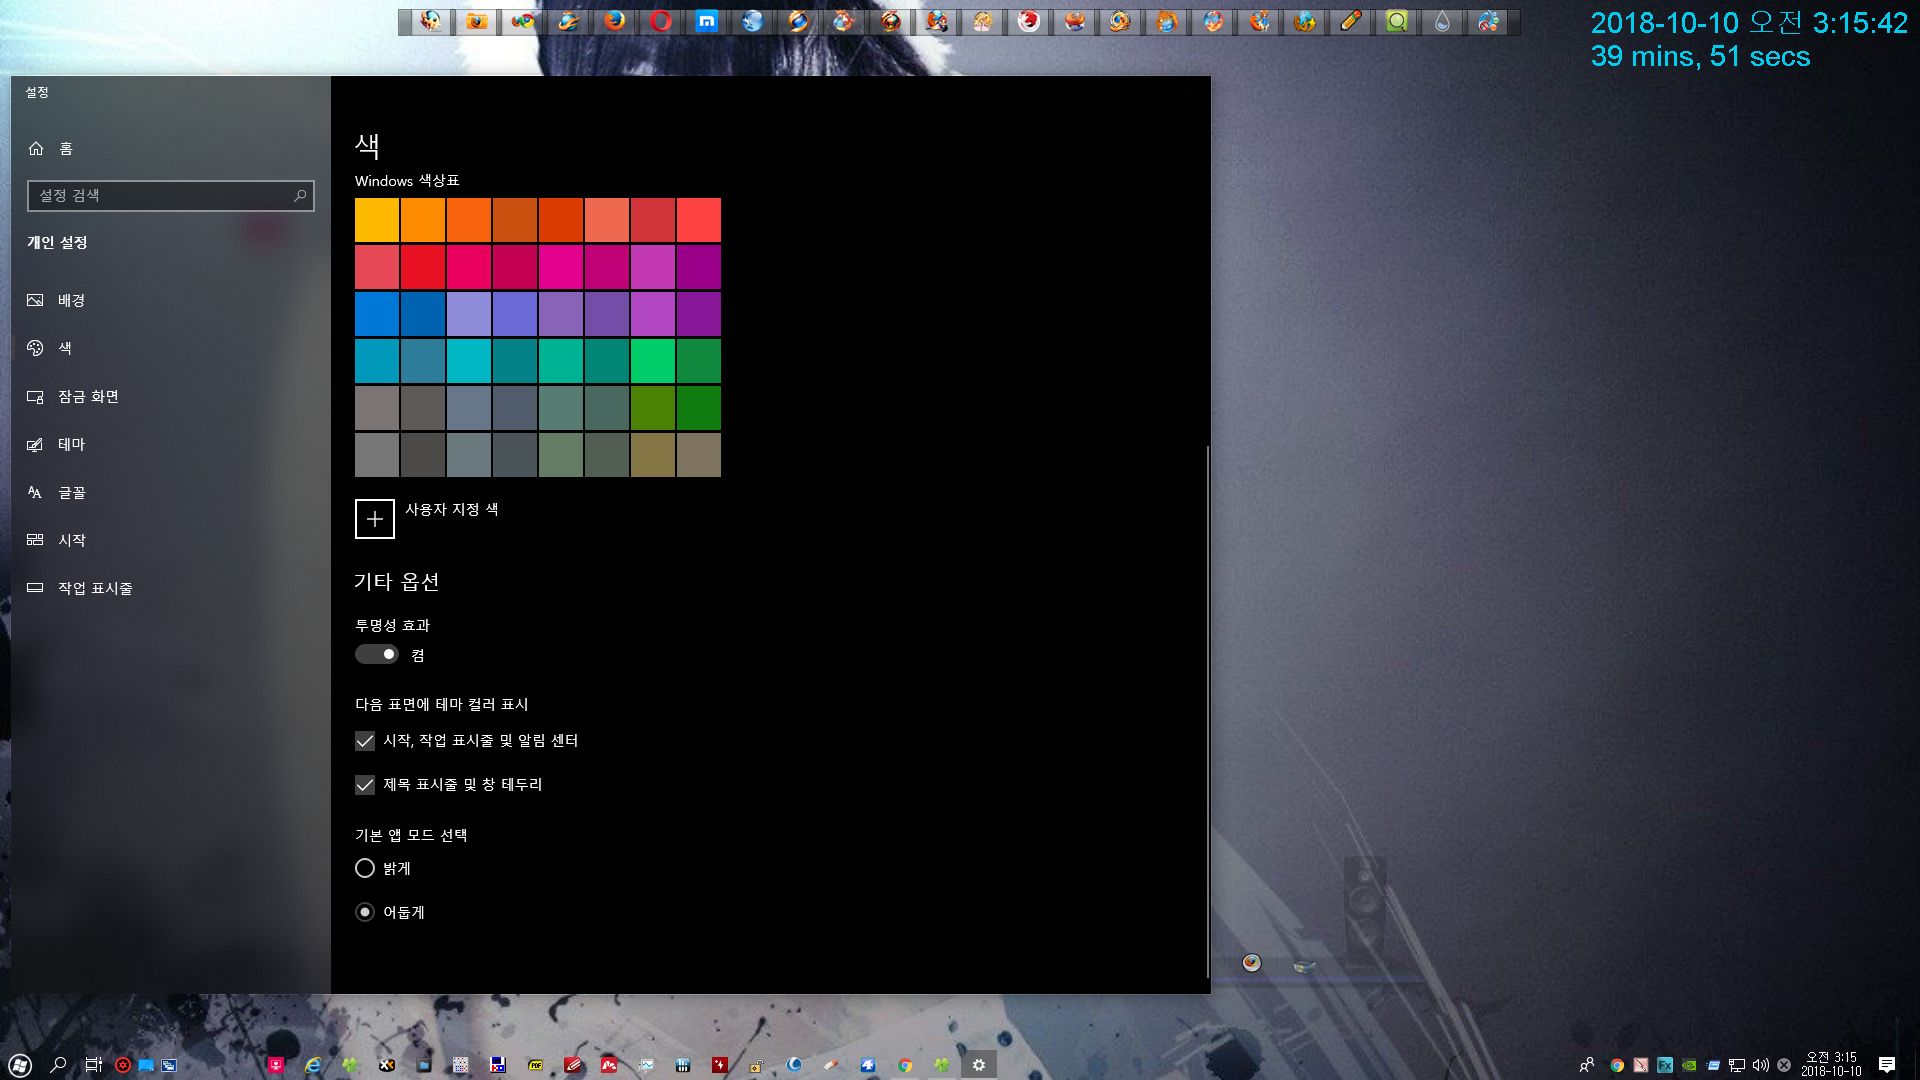Viewport: 1920px width, 1080px height.
Task: Open the Fx tray icon
Action: click(1665, 1065)
